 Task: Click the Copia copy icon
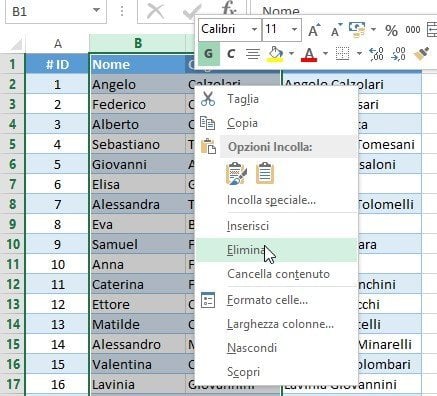tap(207, 123)
